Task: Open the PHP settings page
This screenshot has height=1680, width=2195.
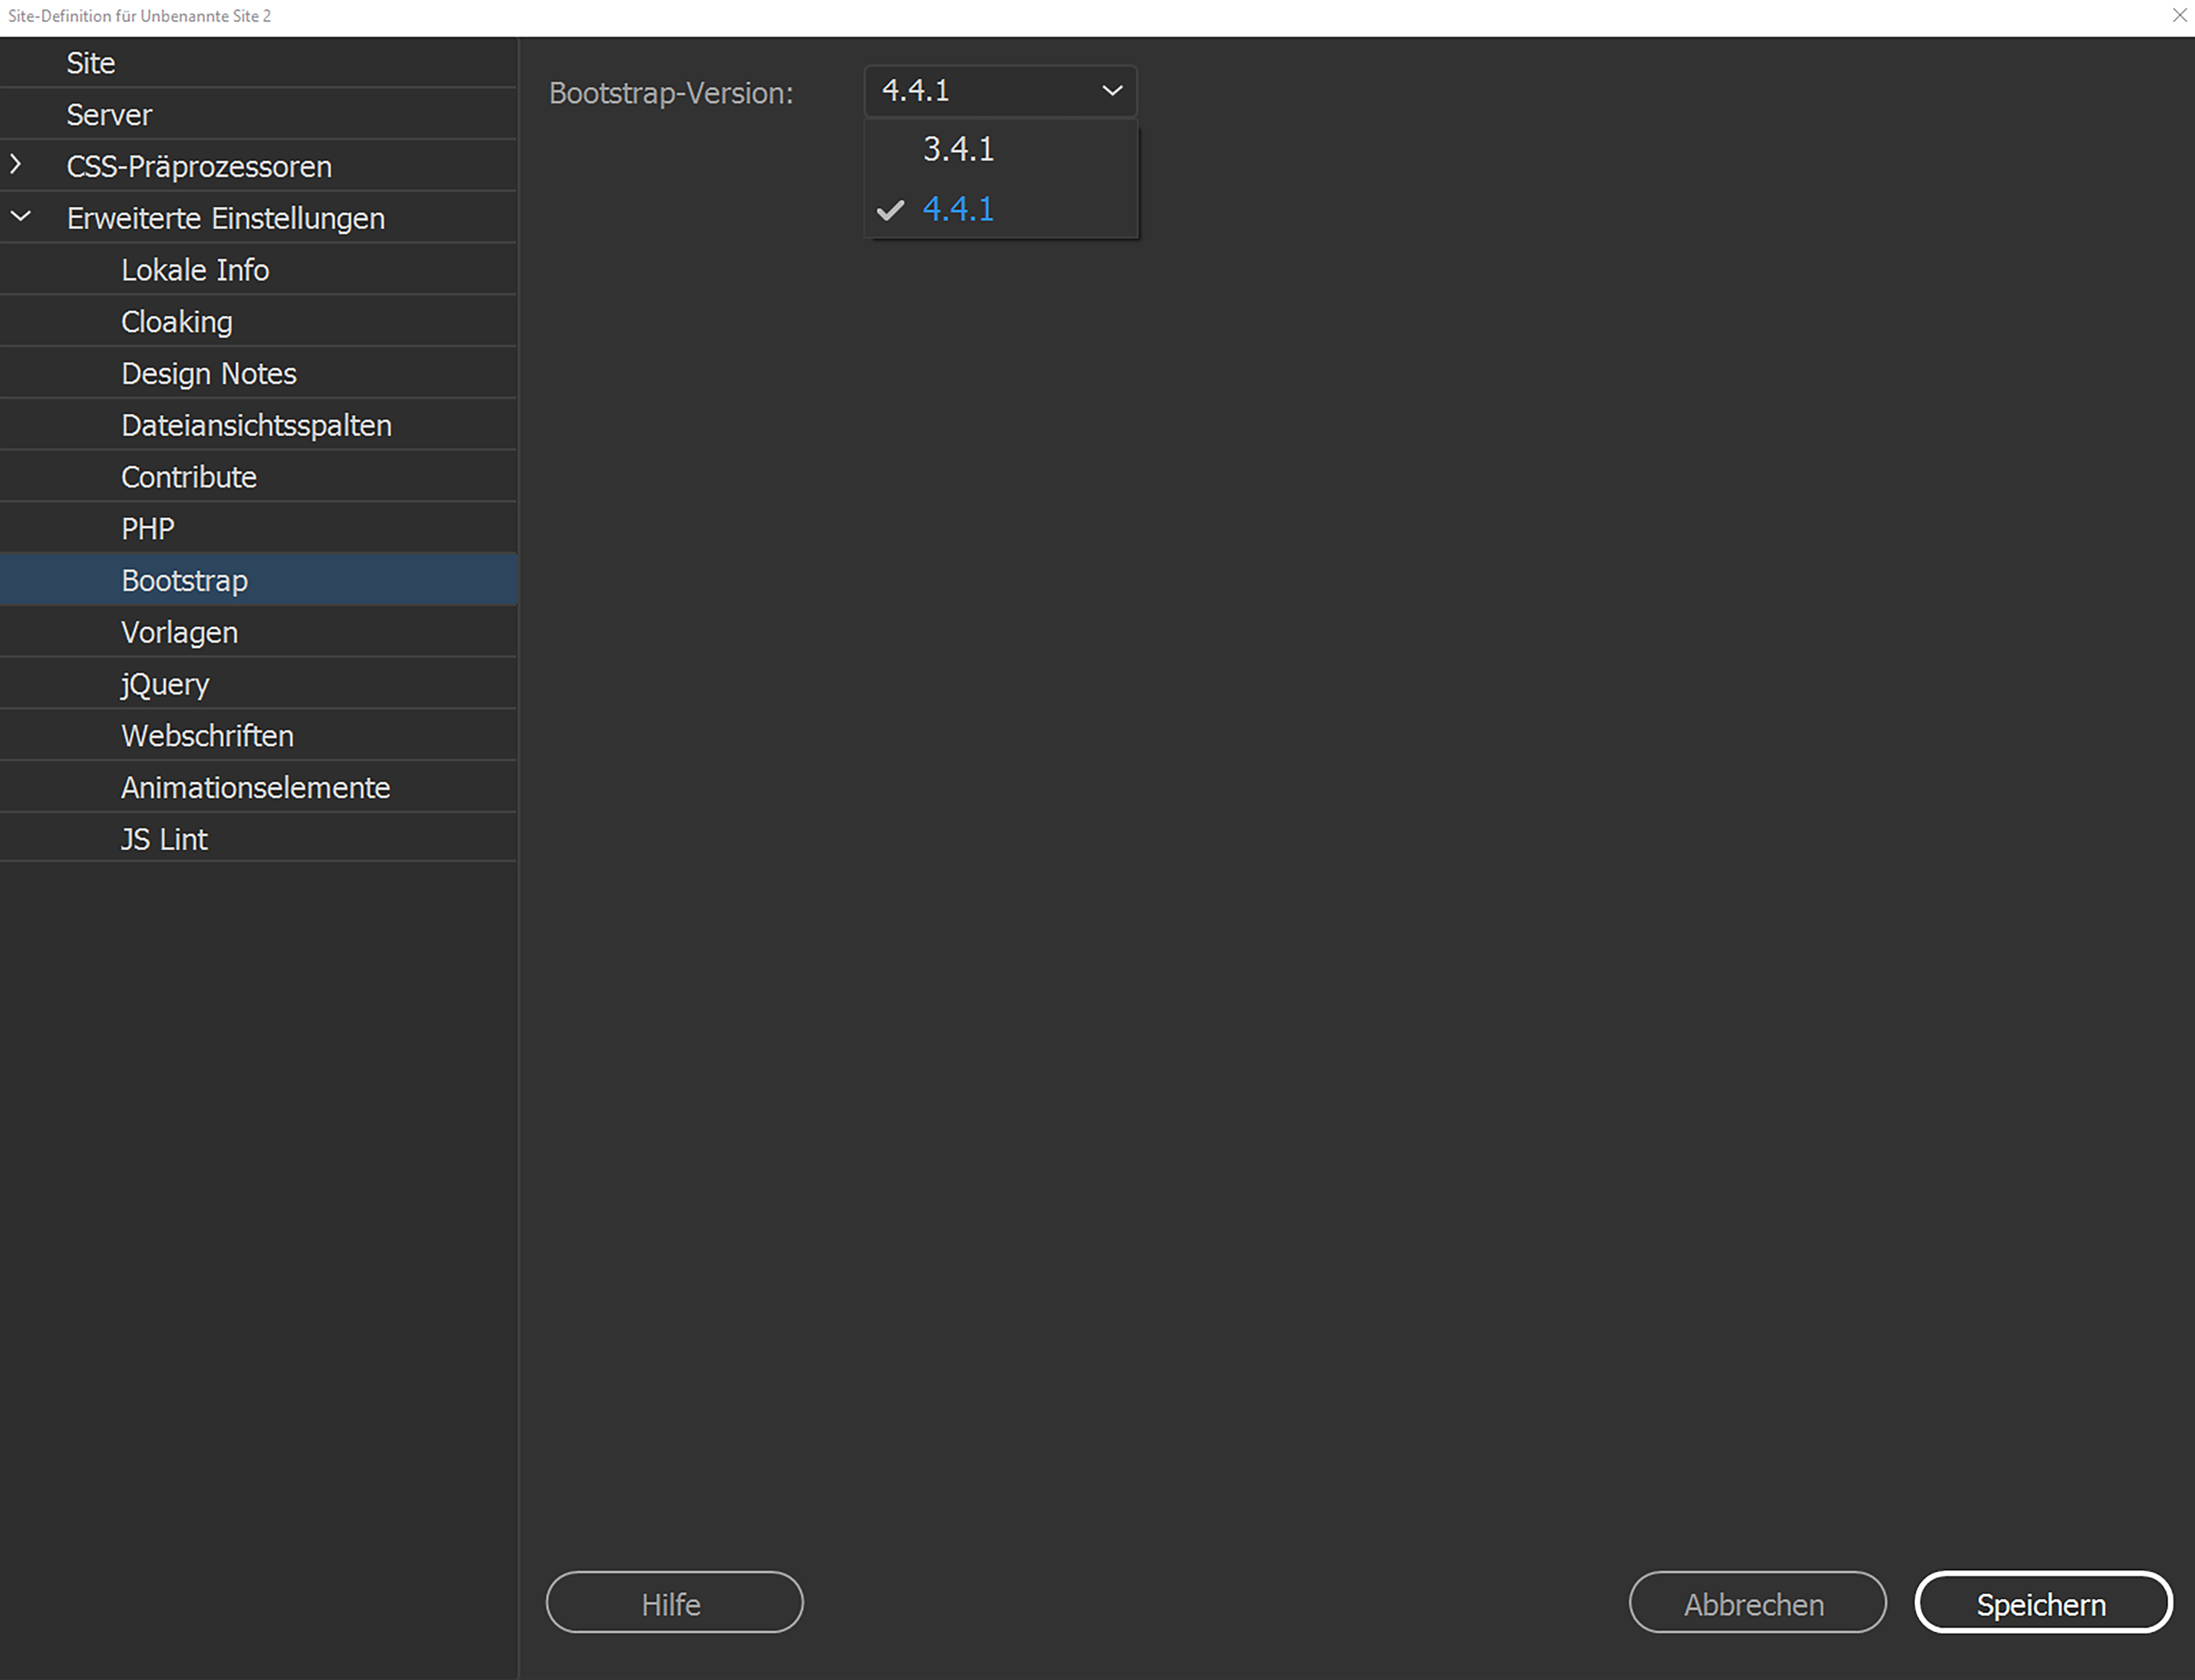Action: tap(147, 528)
